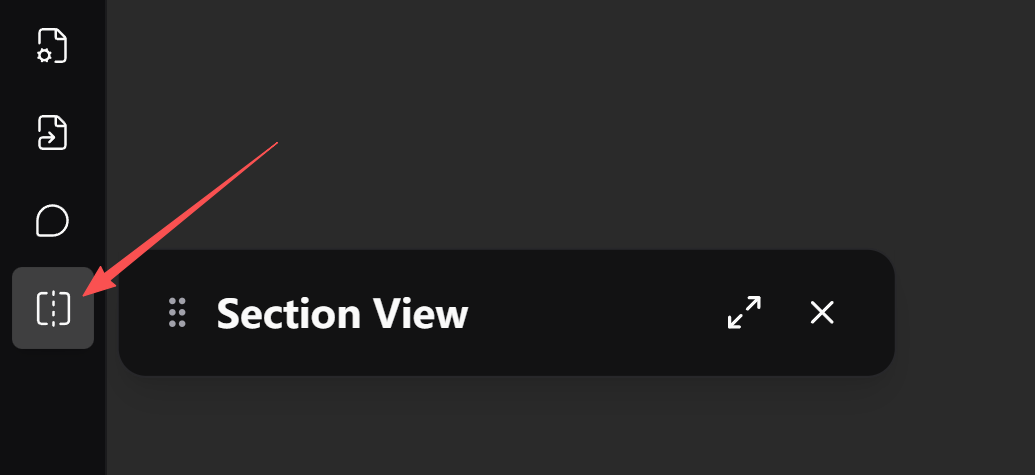Click the import file icon
Image resolution: width=1035 pixels, height=475 pixels.
click(x=52, y=132)
